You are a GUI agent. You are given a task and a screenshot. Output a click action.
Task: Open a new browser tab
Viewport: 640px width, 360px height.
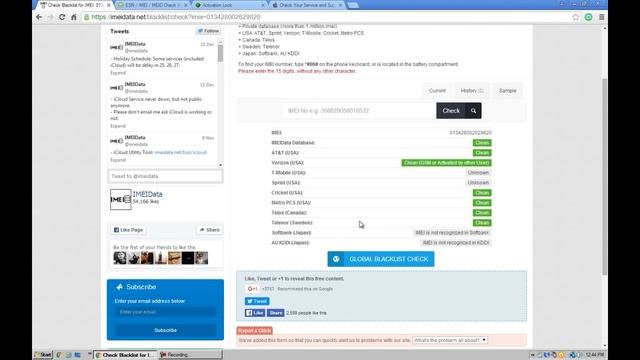click(x=353, y=5)
